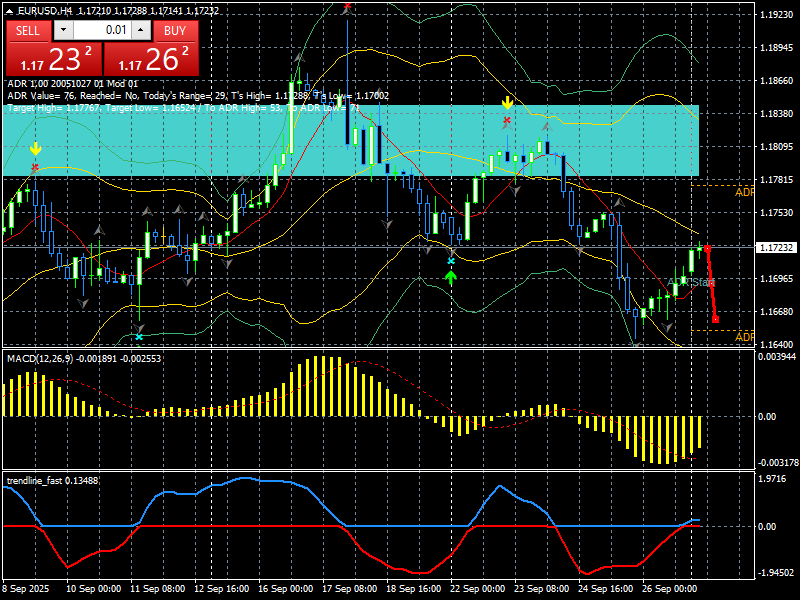
Task: Click the 'Target High= 1.17767' info line
Action: pos(184,108)
